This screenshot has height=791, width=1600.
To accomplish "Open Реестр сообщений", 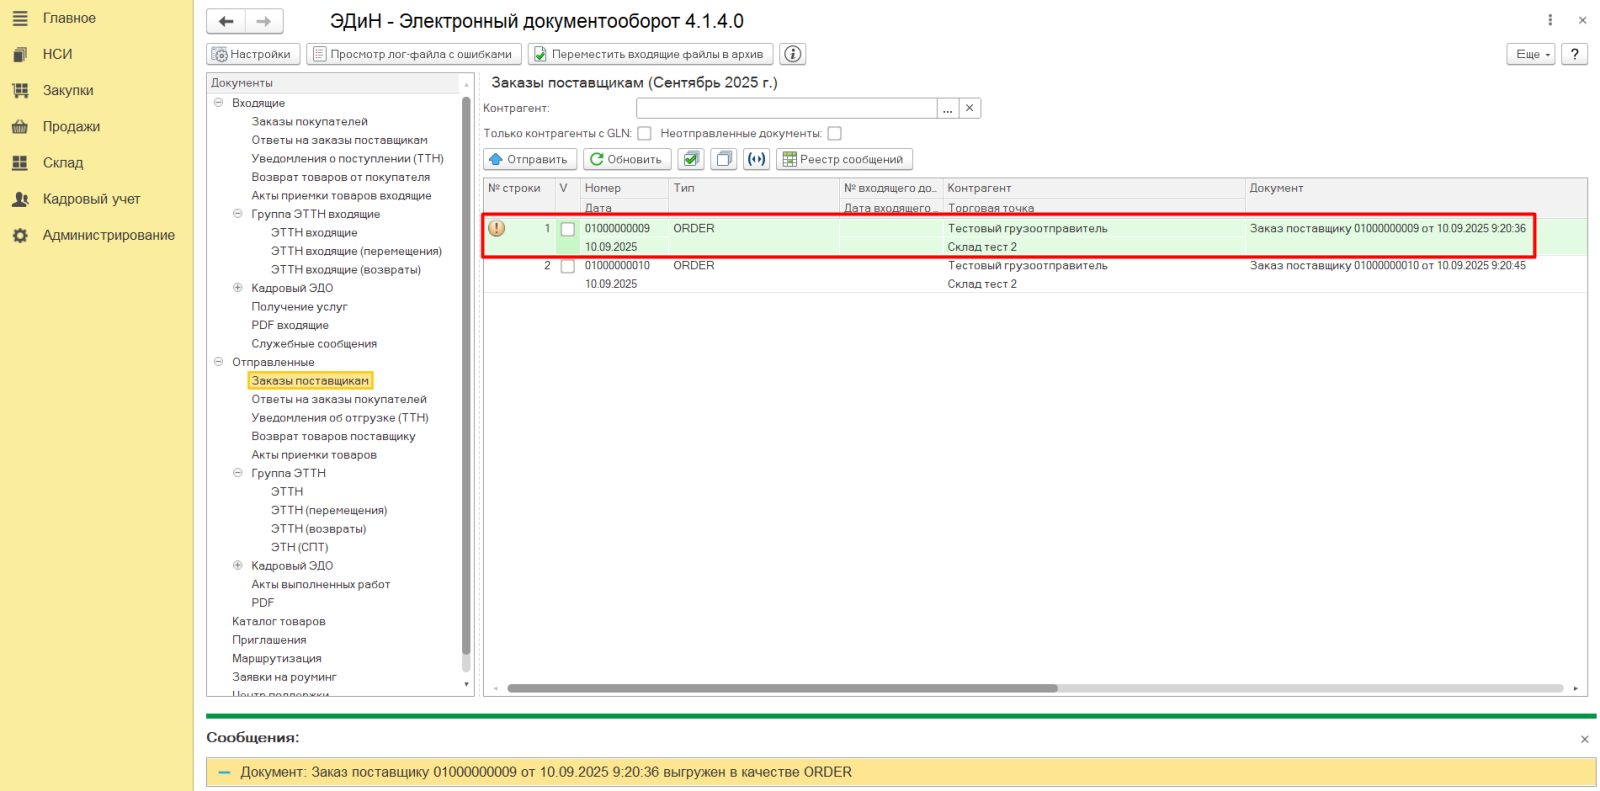I will [844, 159].
